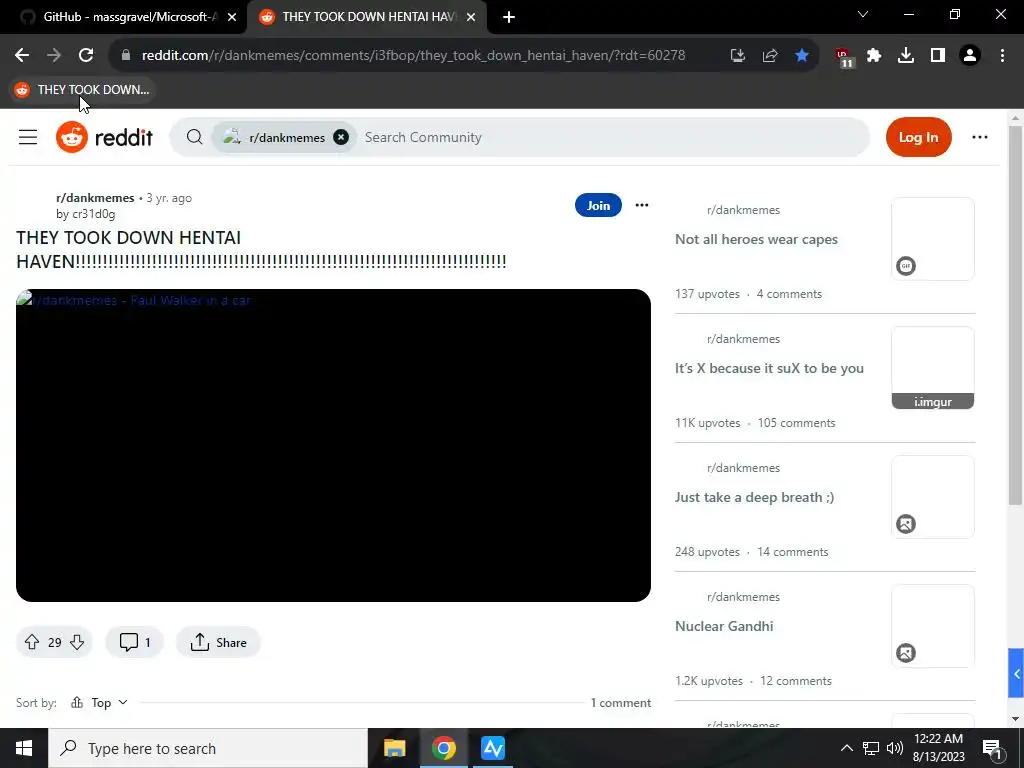Open Chrome downloads
1024x768 pixels.
[x=906, y=56]
